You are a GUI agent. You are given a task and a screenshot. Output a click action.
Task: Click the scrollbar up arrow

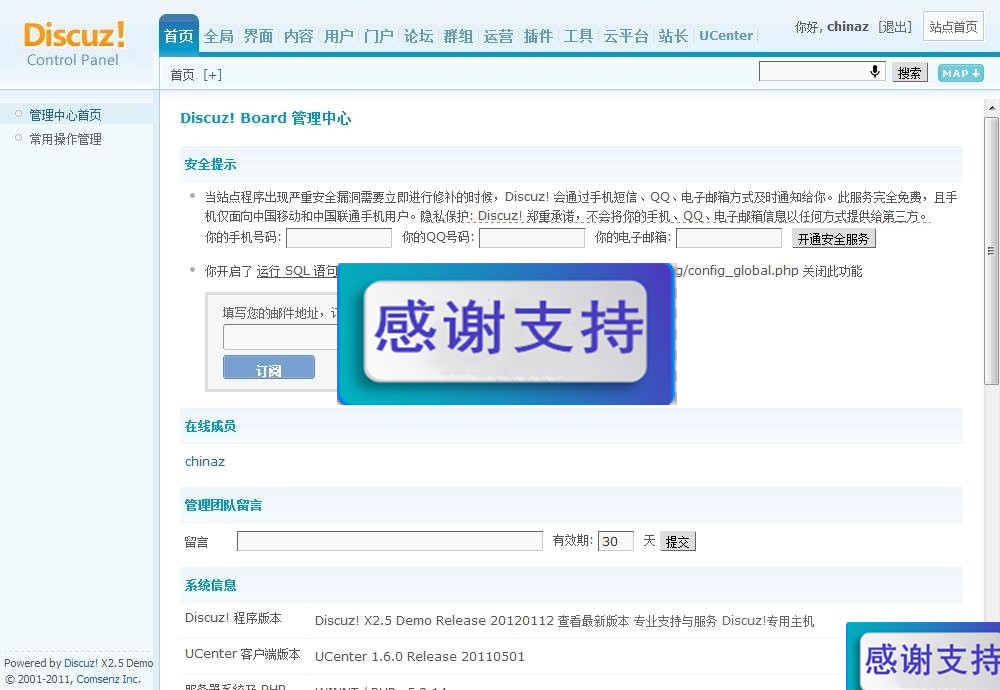pyautogui.click(x=991, y=108)
